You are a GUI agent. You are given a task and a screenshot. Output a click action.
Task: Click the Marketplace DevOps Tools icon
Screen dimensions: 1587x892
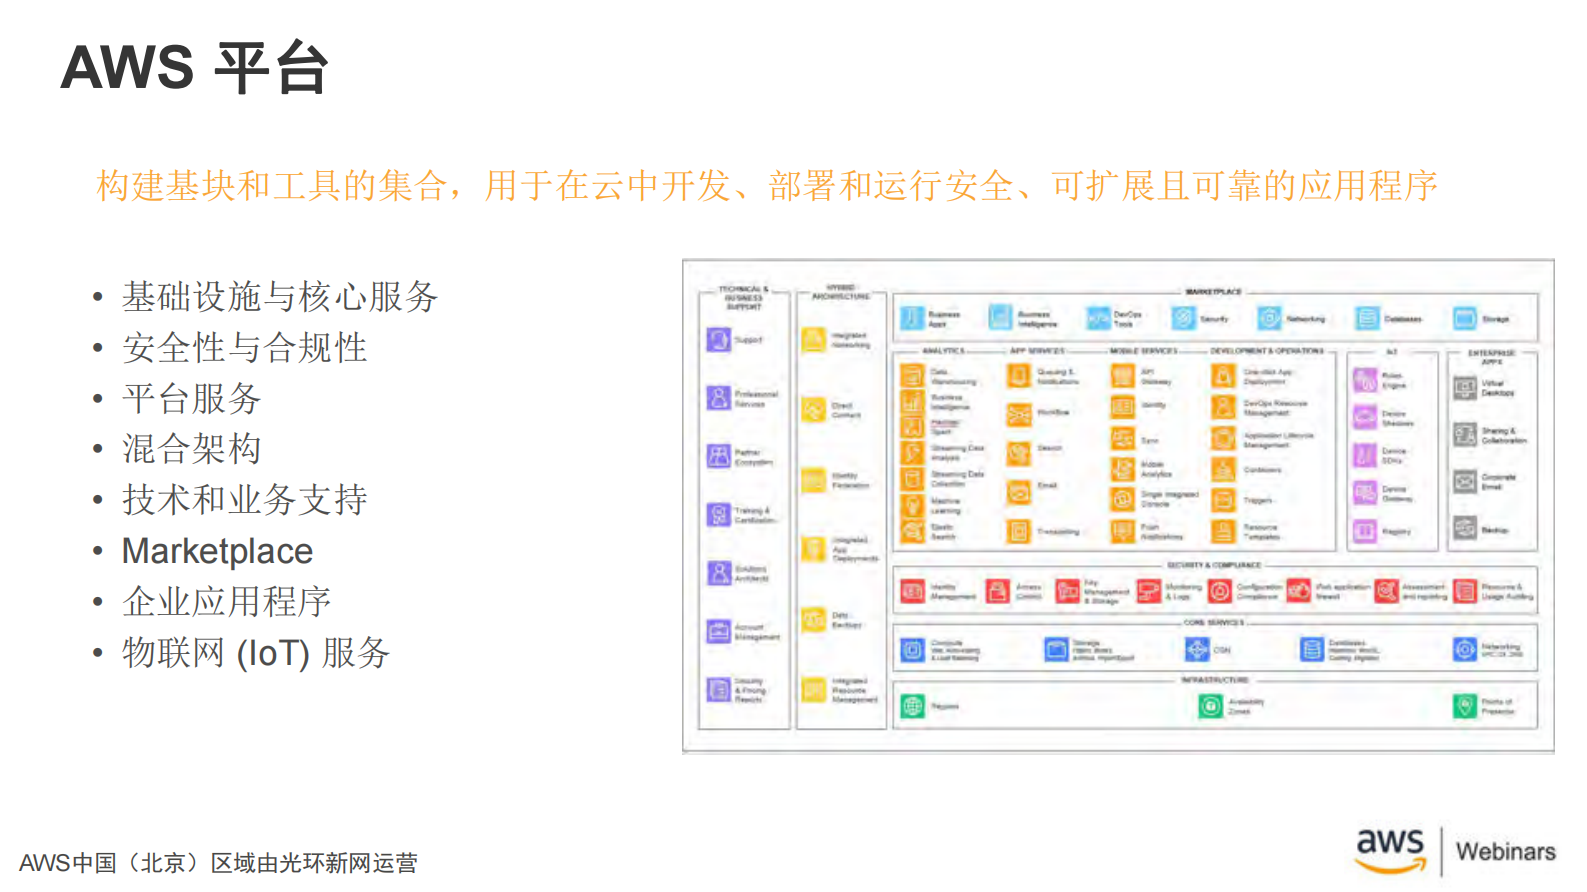click(x=1098, y=318)
